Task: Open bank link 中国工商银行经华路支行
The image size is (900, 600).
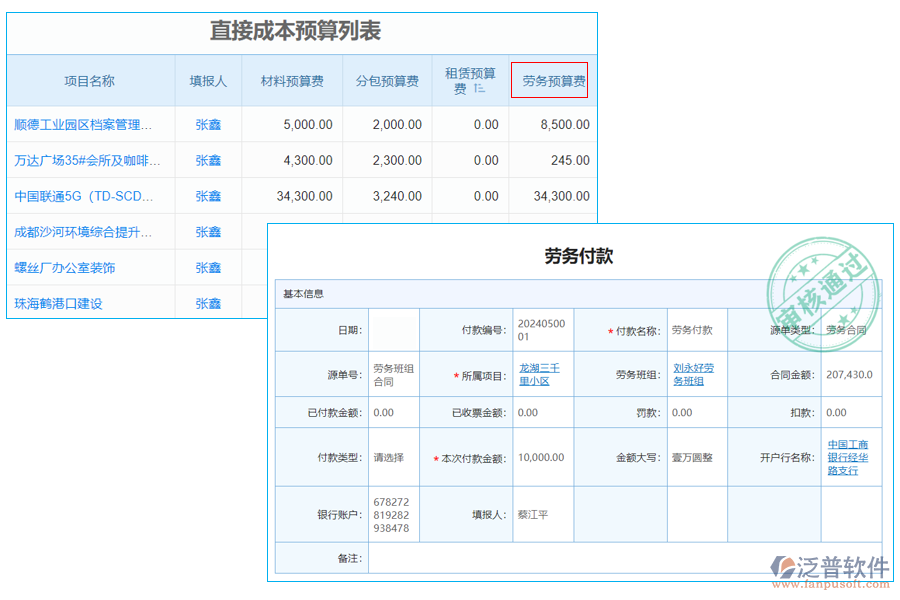Action: coord(849,458)
